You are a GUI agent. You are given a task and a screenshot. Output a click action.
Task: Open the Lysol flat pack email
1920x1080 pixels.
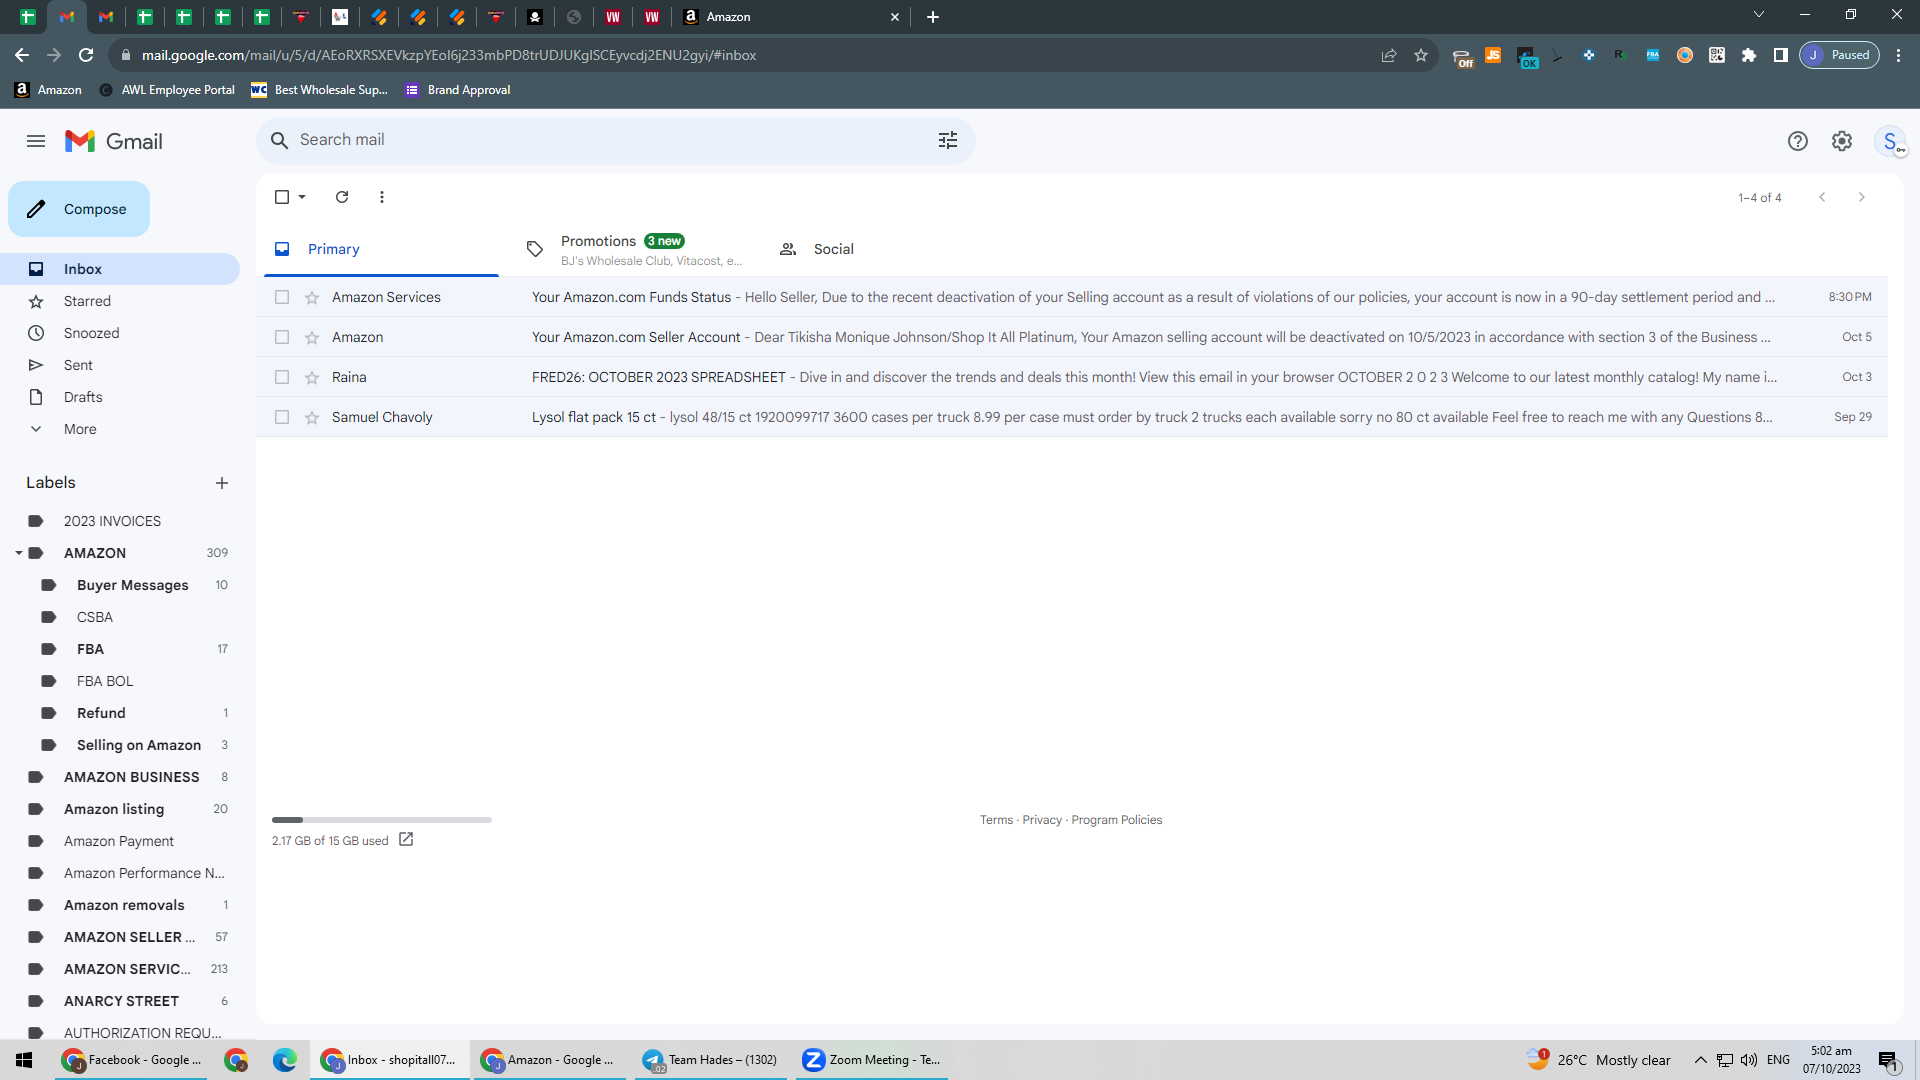(1071, 417)
